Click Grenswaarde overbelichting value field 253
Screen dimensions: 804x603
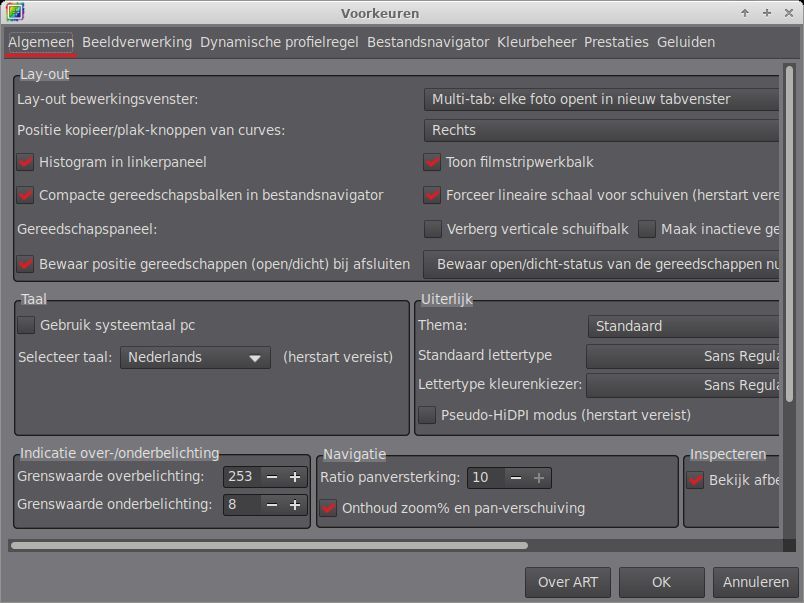(242, 477)
